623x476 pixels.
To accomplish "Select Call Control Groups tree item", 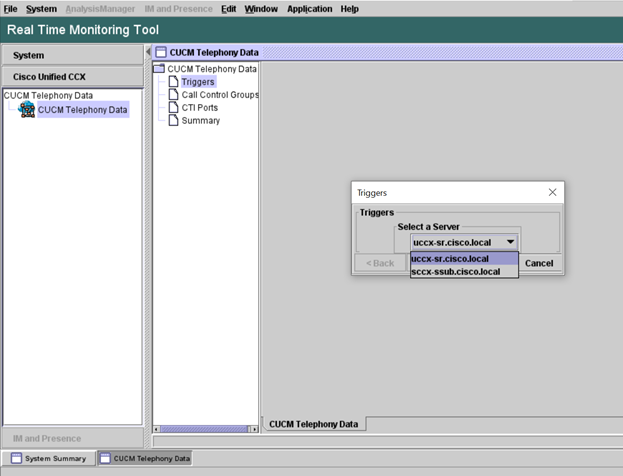I will tap(220, 95).
